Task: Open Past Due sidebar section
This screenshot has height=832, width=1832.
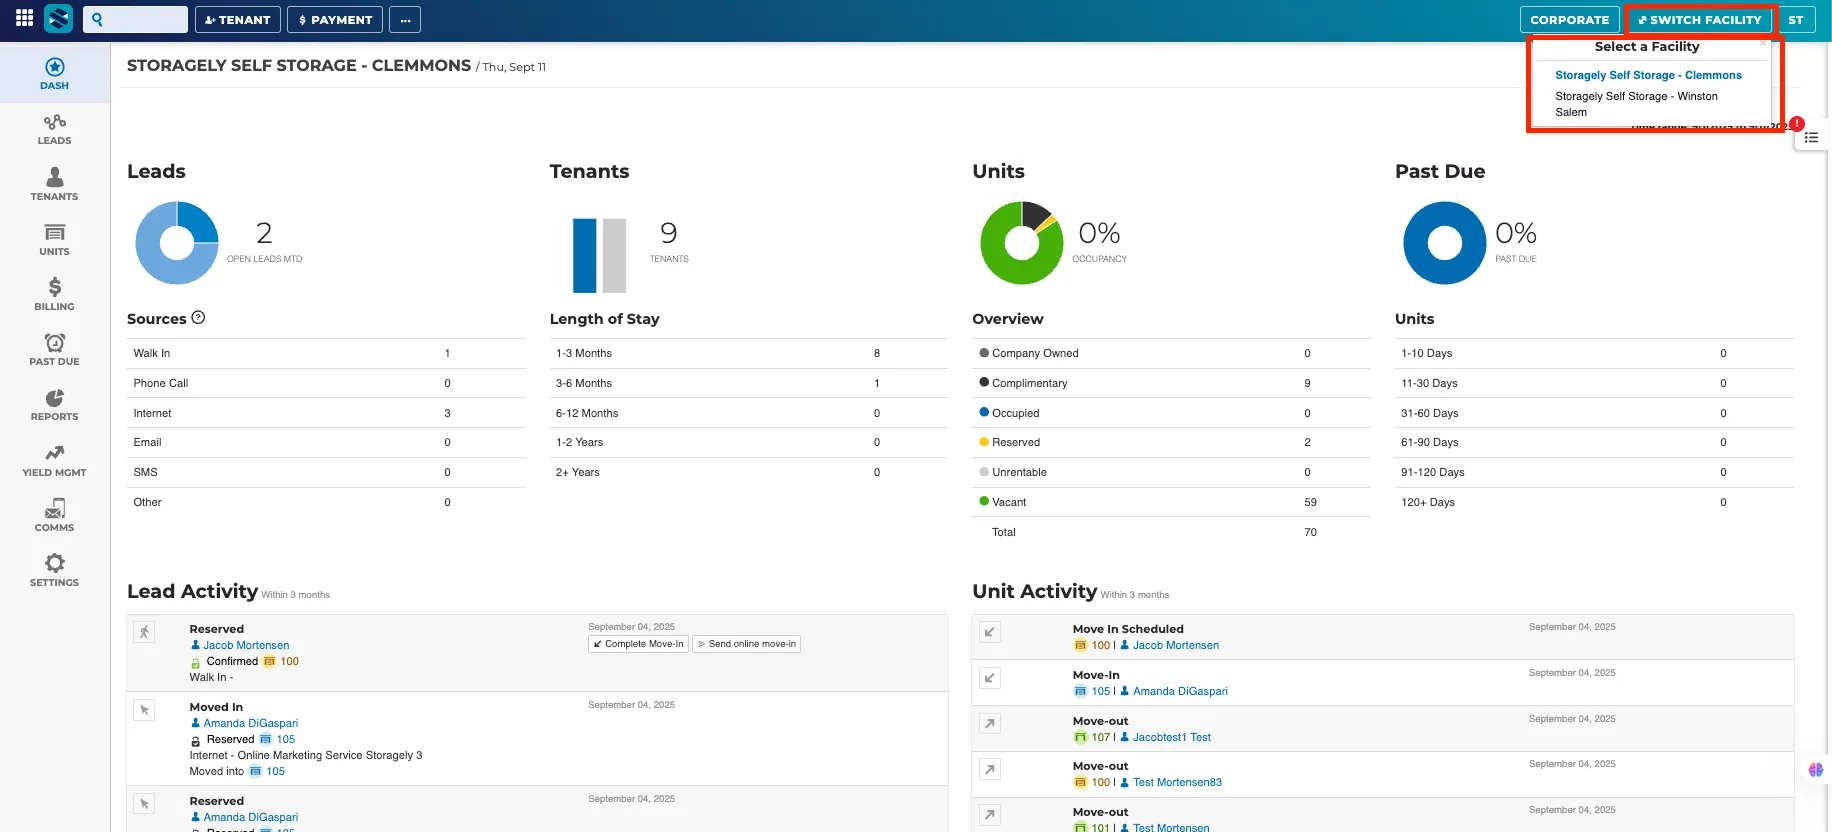Action: click(55, 350)
